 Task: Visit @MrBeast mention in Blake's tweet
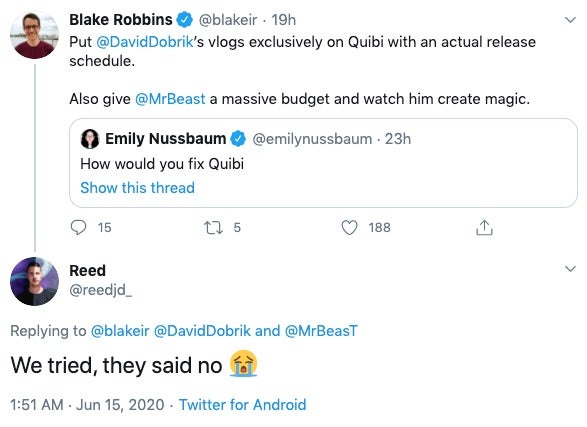(170, 99)
